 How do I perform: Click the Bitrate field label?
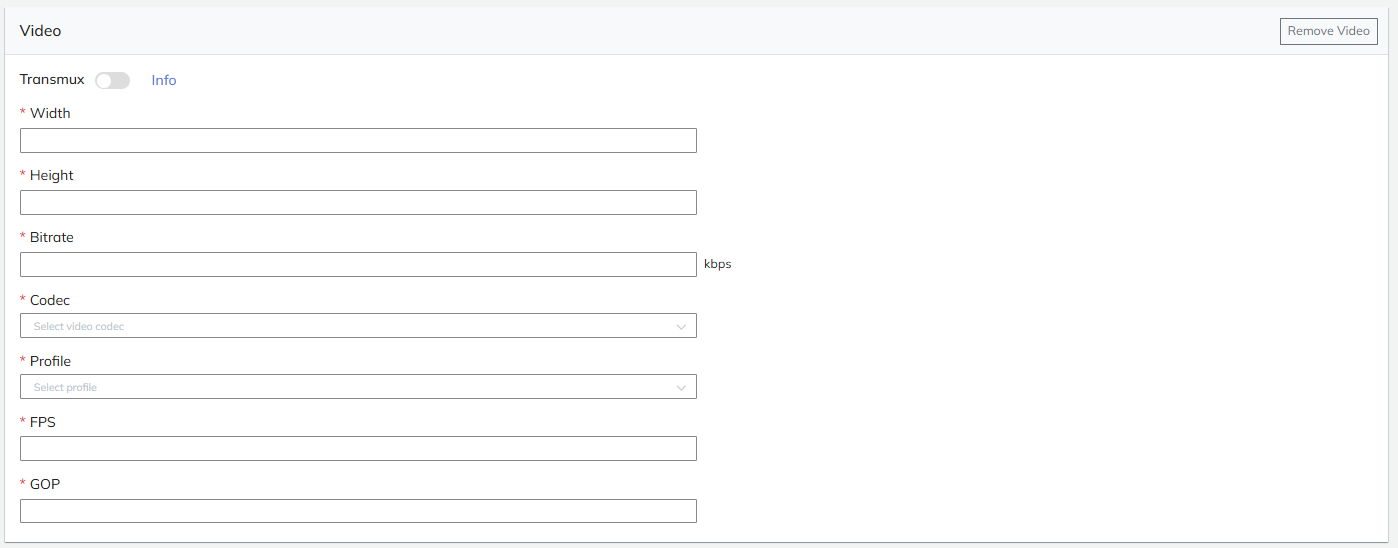click(52, 237)
